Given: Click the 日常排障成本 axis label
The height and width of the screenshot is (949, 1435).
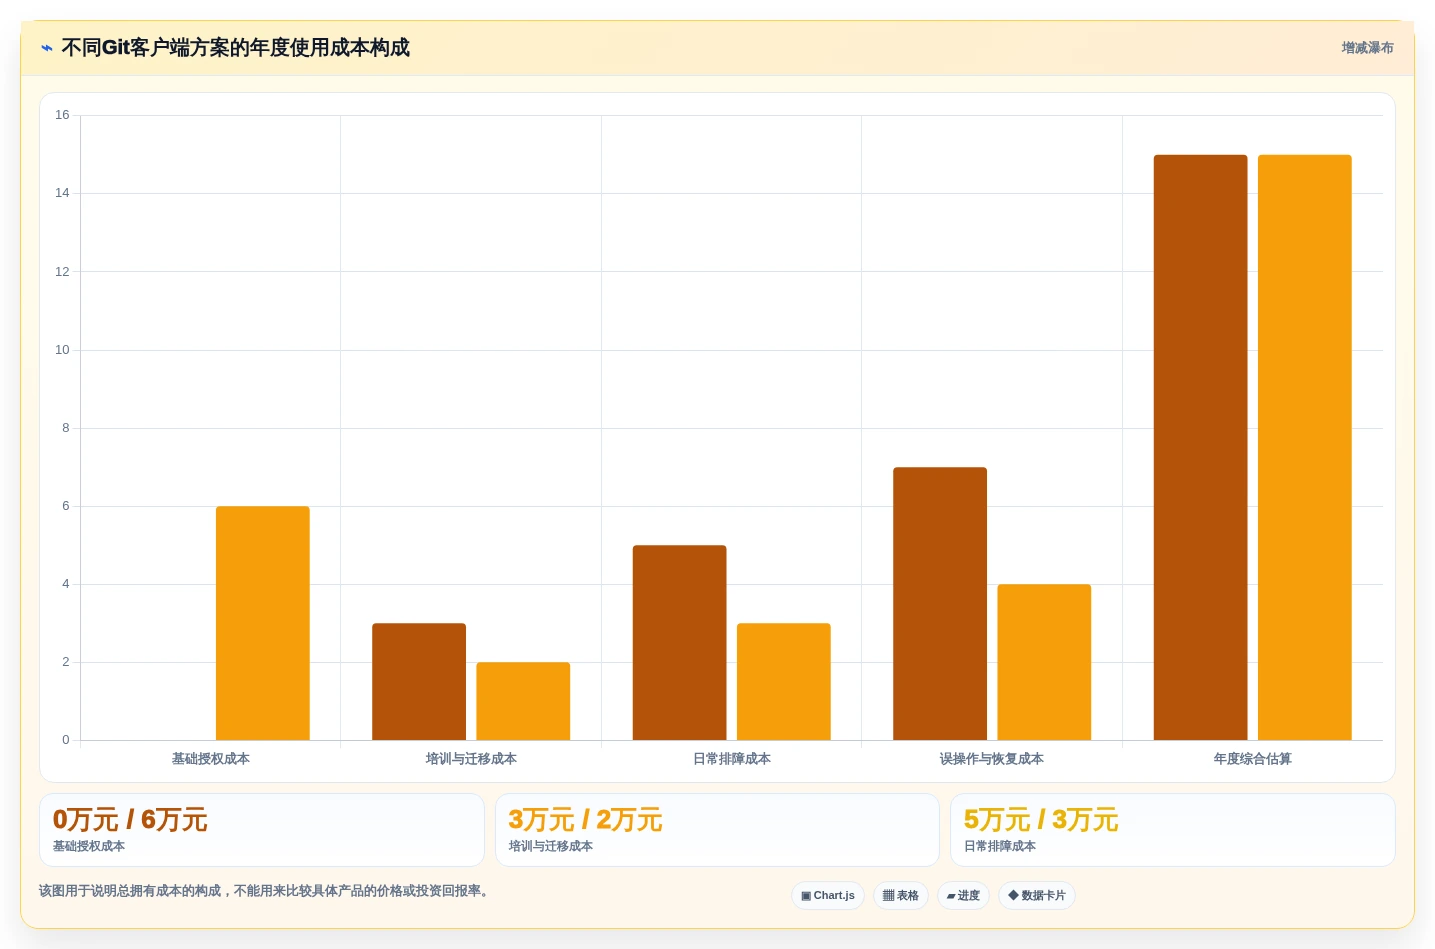Looking at the screenshot, I should (x=732, y=759).
